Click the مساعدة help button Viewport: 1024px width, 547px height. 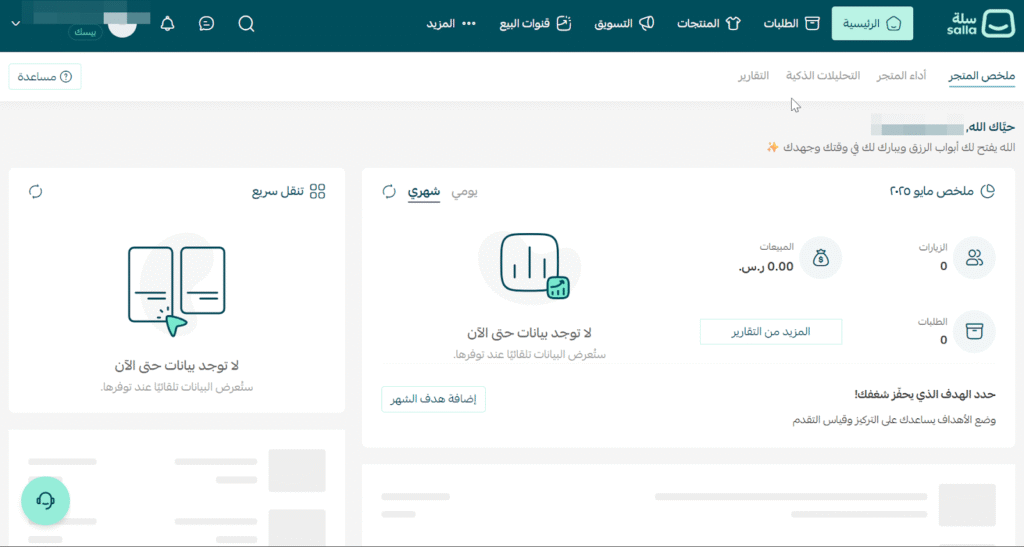tap(45, 76)
